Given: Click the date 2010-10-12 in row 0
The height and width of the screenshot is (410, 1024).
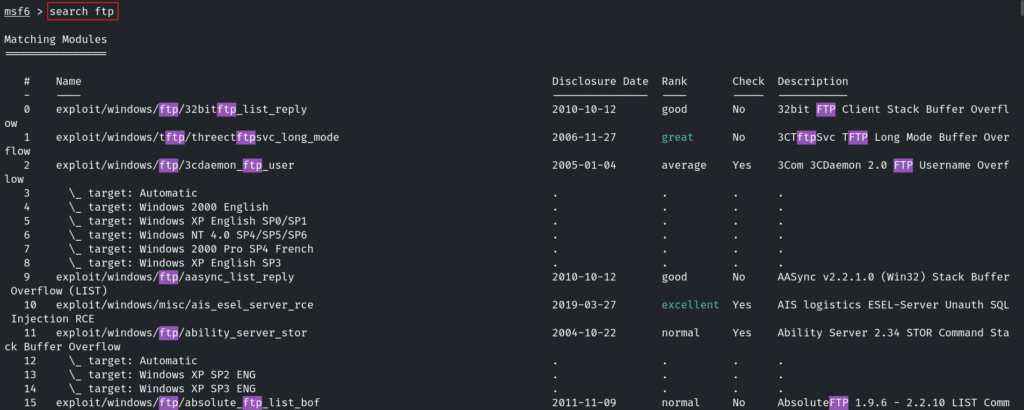Looking at the screenshot, I should coord(584,109).
